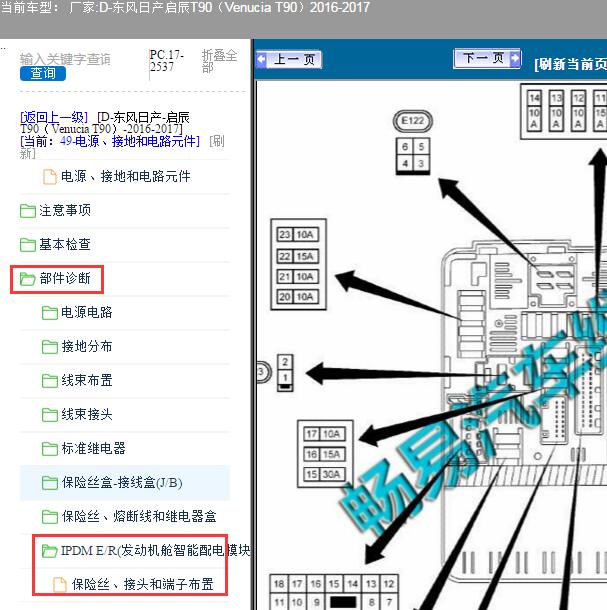Screen dimensions: 607x610
Task: Click the folder icon beside 接地分布
Action: click(x=49, y=347)
